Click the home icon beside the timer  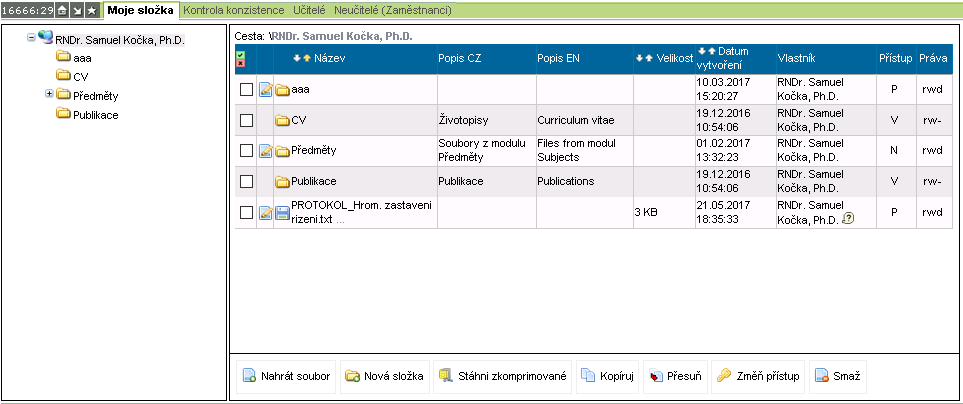(62, 10)
